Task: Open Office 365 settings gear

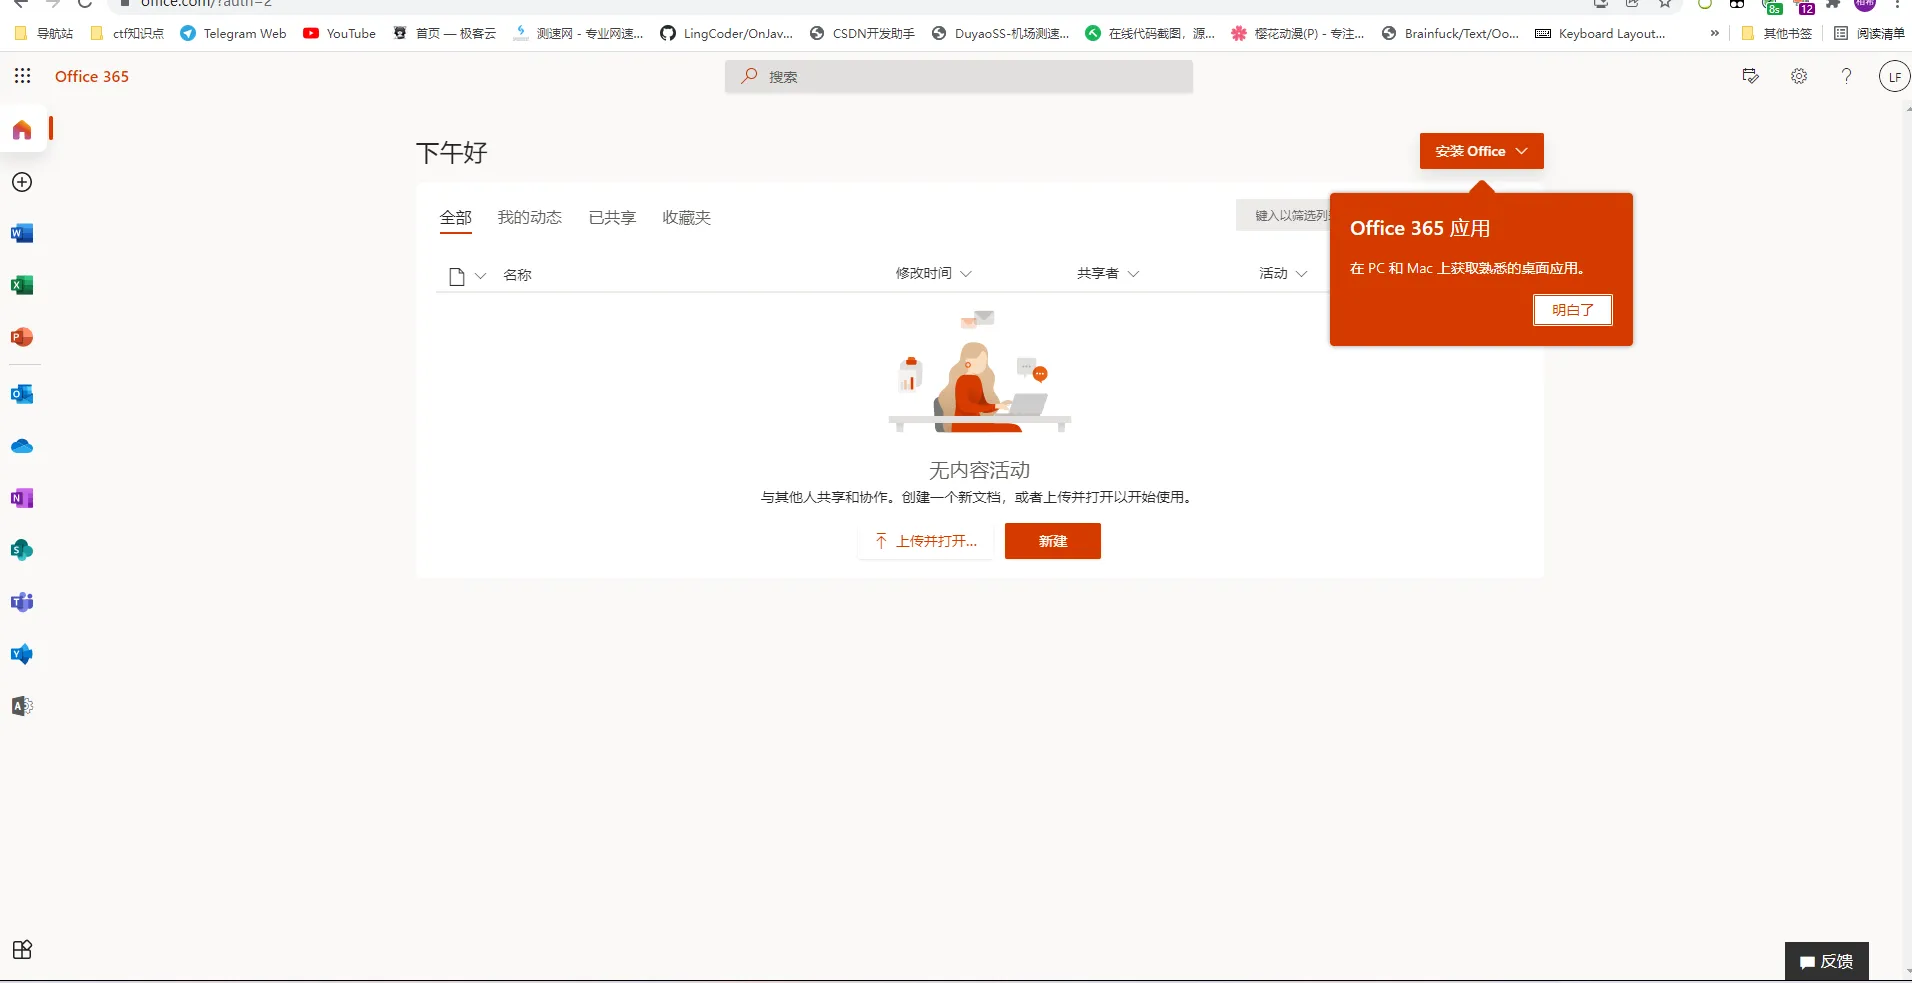Action: (x=1798, y=76)
